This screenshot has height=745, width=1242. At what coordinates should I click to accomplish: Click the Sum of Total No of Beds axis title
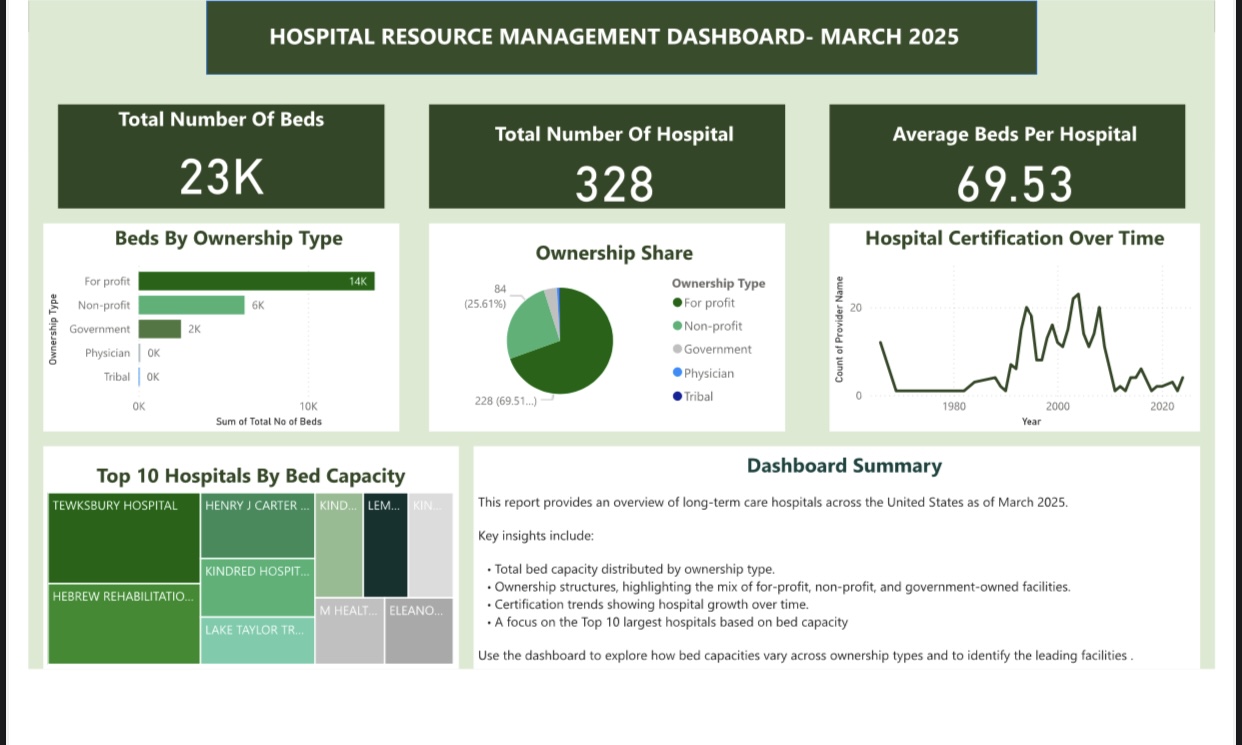[269, 422]
